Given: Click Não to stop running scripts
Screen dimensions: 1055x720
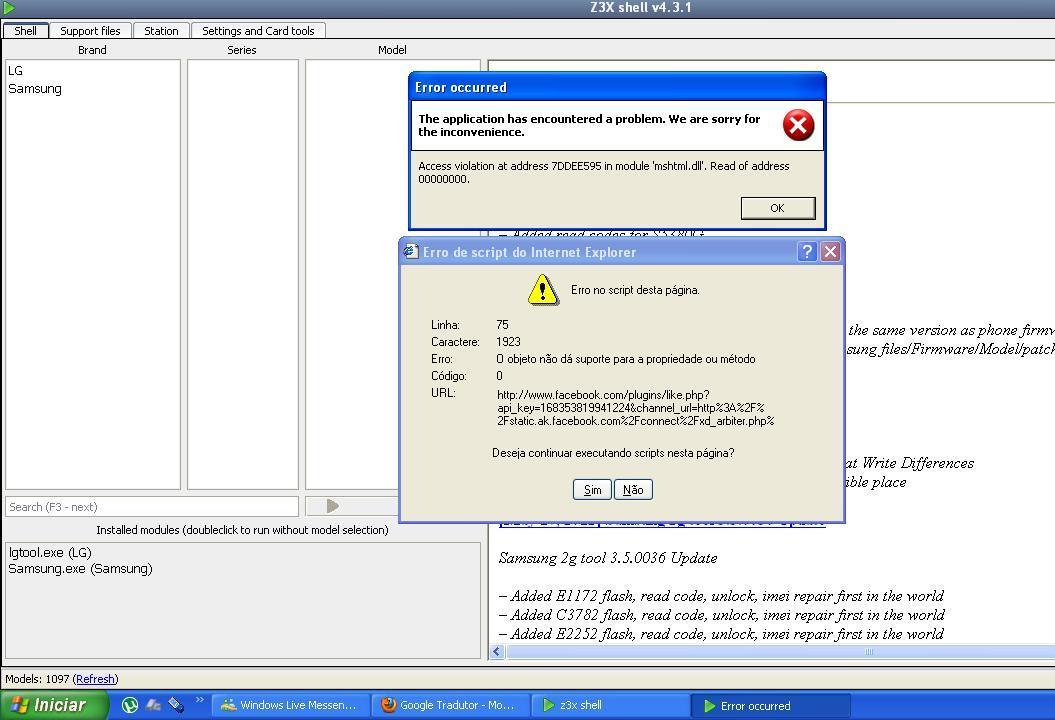Looking at the screenshot, I should (633, 490).
